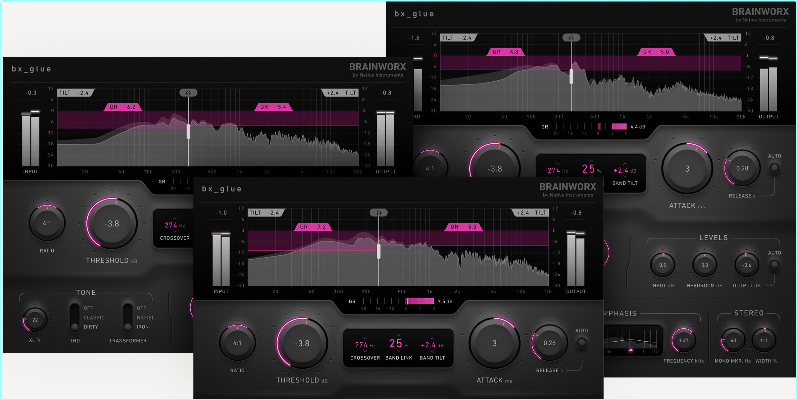Click the Ratio knob in the left window
Screen dimensions: 797x400
click(x=47, y=223)
